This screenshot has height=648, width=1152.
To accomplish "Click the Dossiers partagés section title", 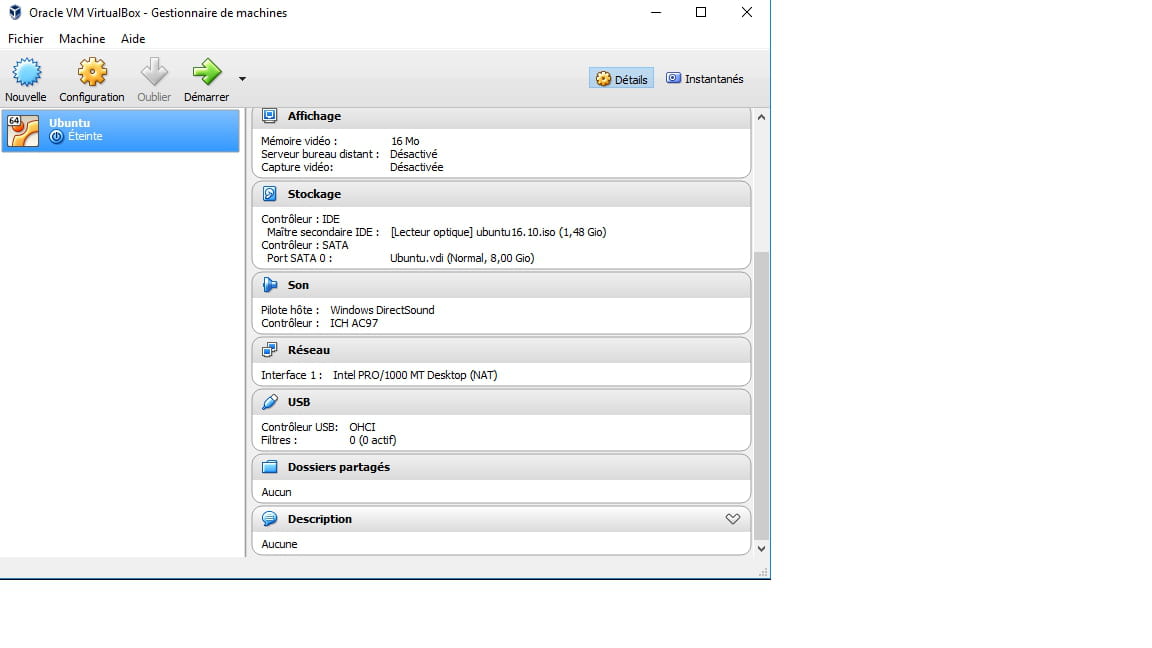I will [x=339, y=467].
